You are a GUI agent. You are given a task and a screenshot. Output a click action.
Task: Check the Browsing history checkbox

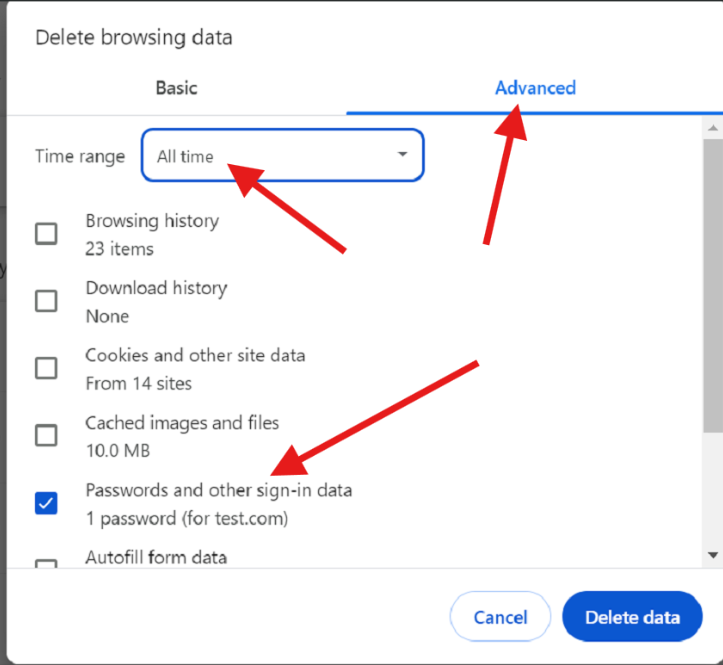(x=46, y=234)
